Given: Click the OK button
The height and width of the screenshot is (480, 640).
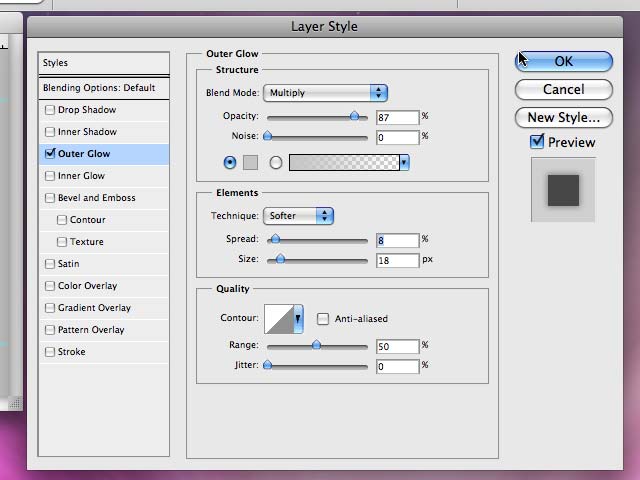Looking at the screenshot, I should pos(563,61).
